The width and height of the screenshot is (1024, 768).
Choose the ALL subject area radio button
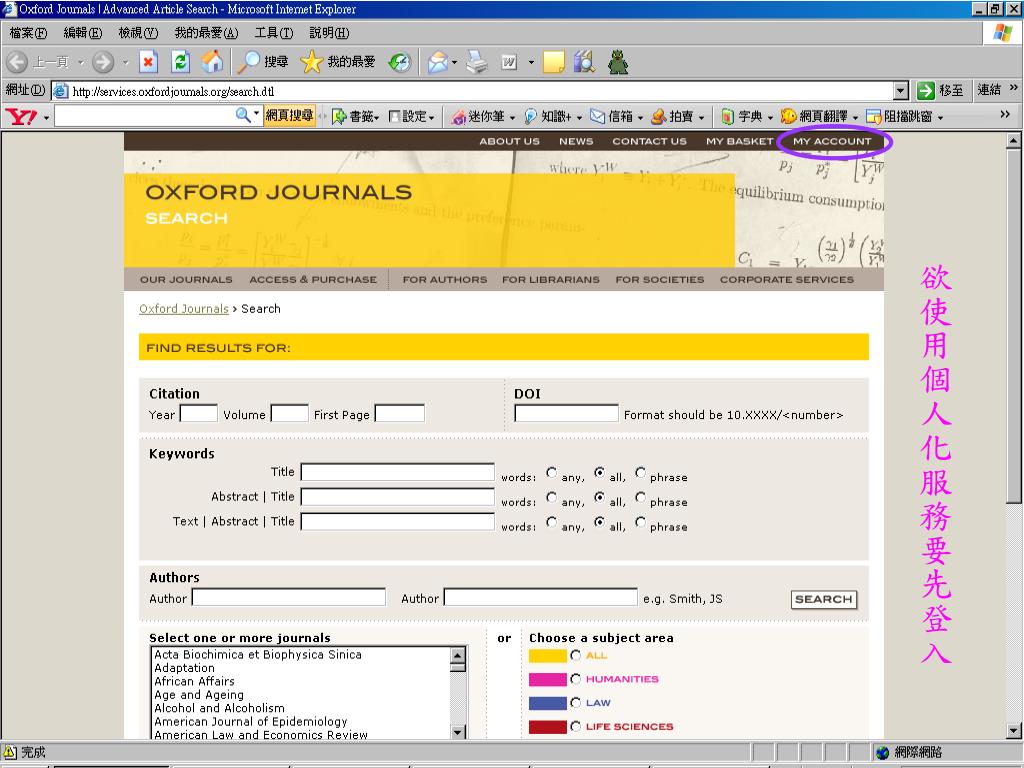(575, 655)
